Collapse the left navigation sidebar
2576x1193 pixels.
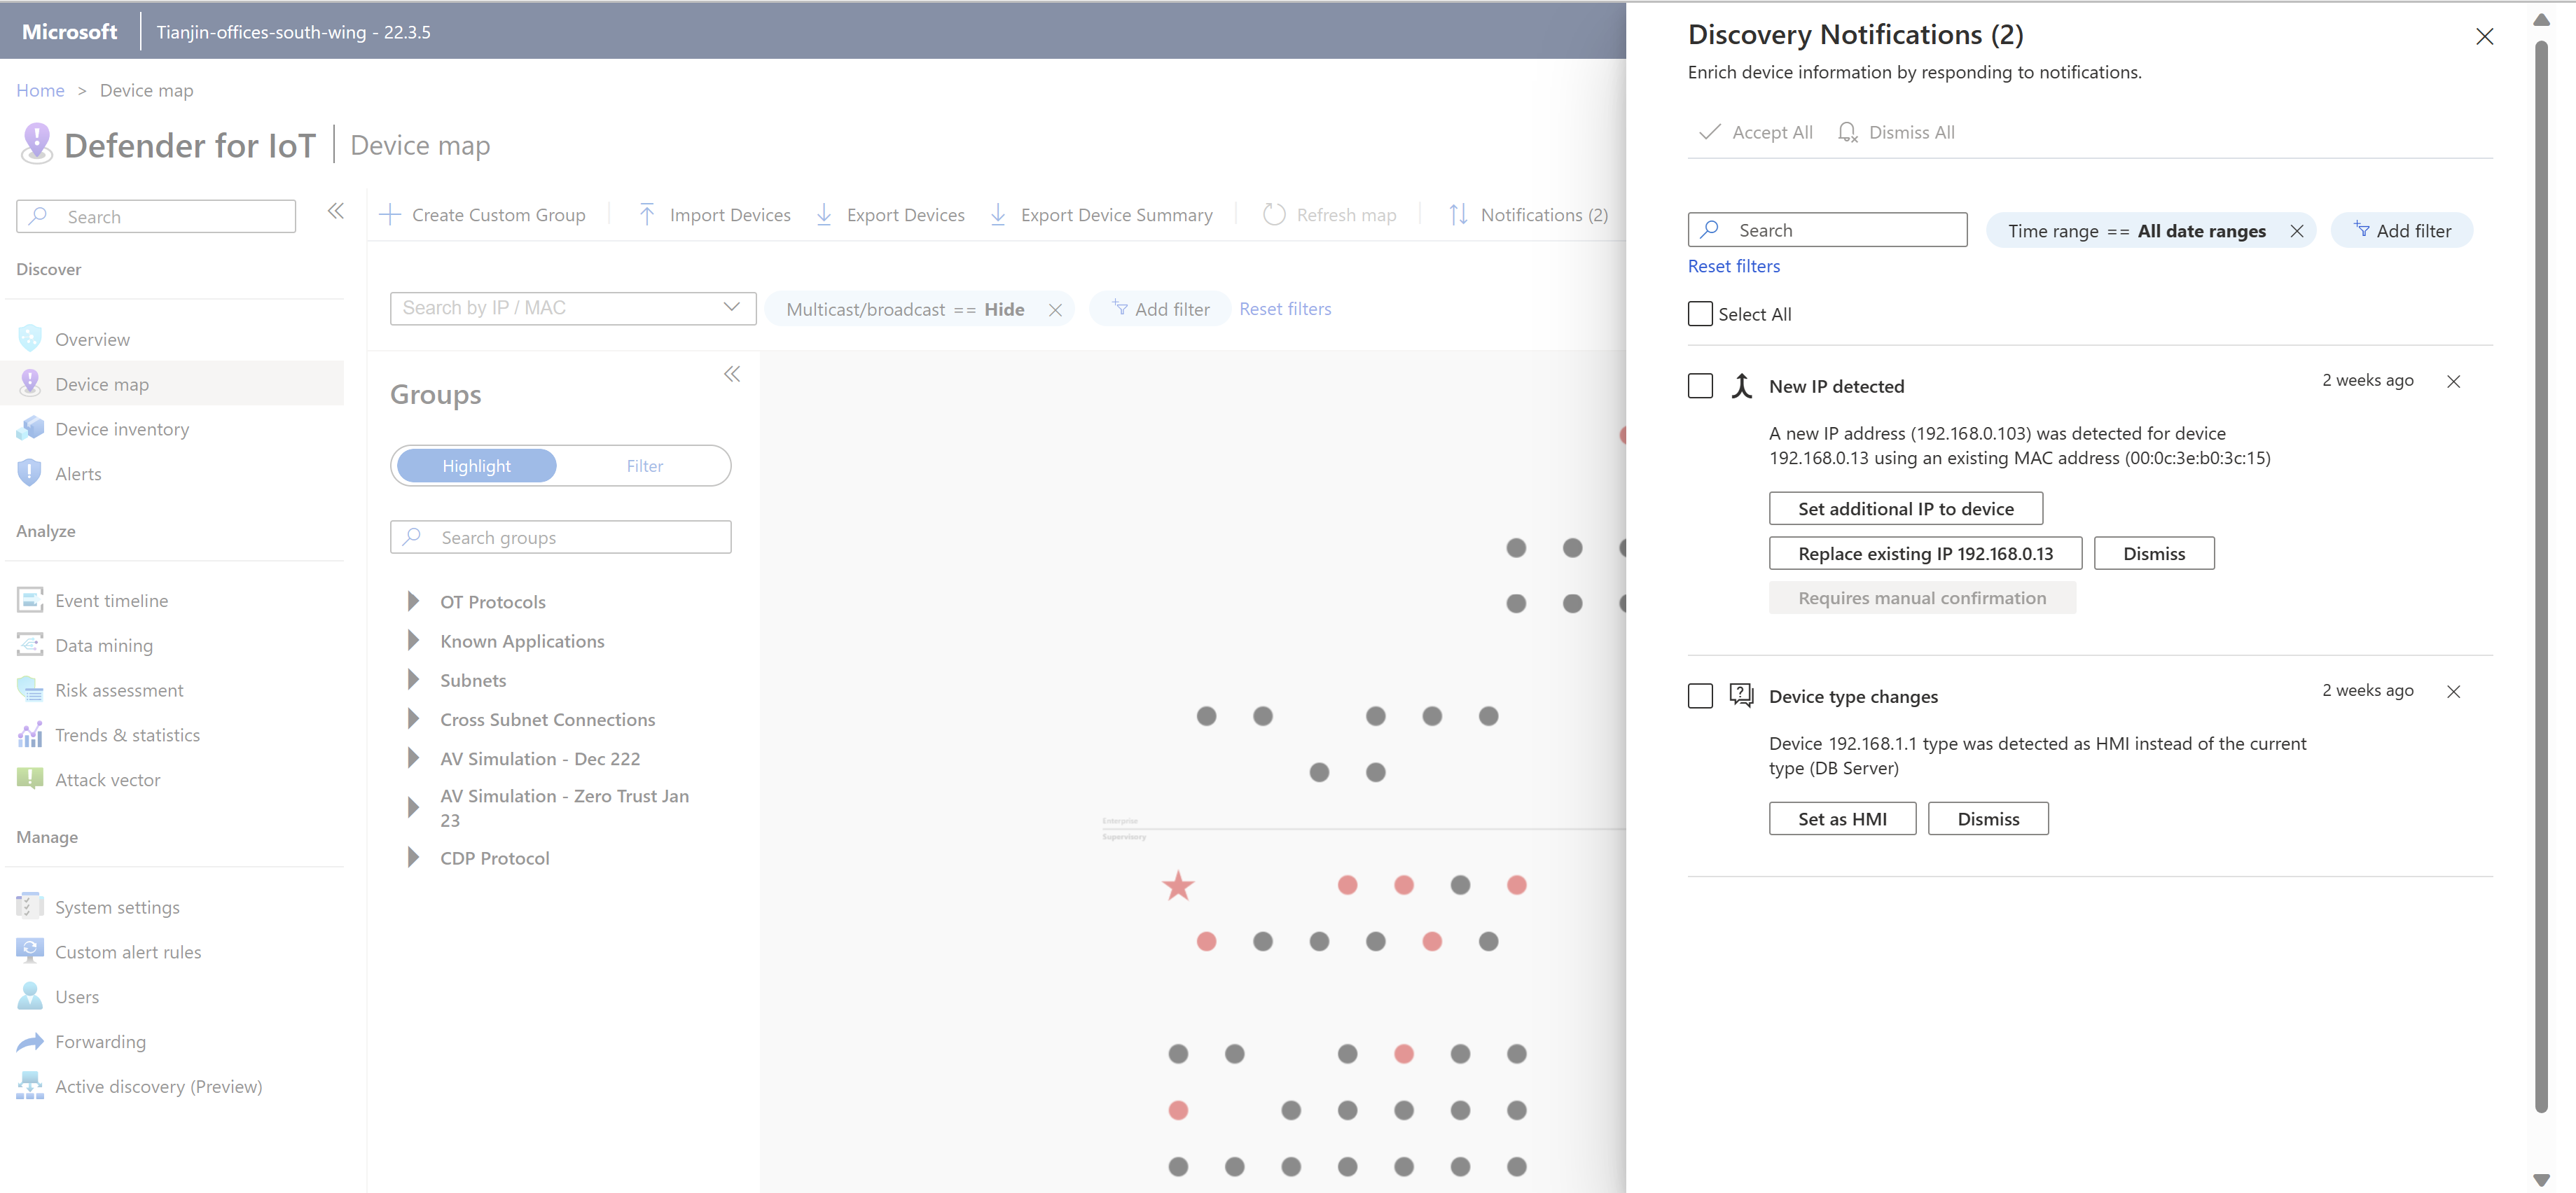click(336, 210)
